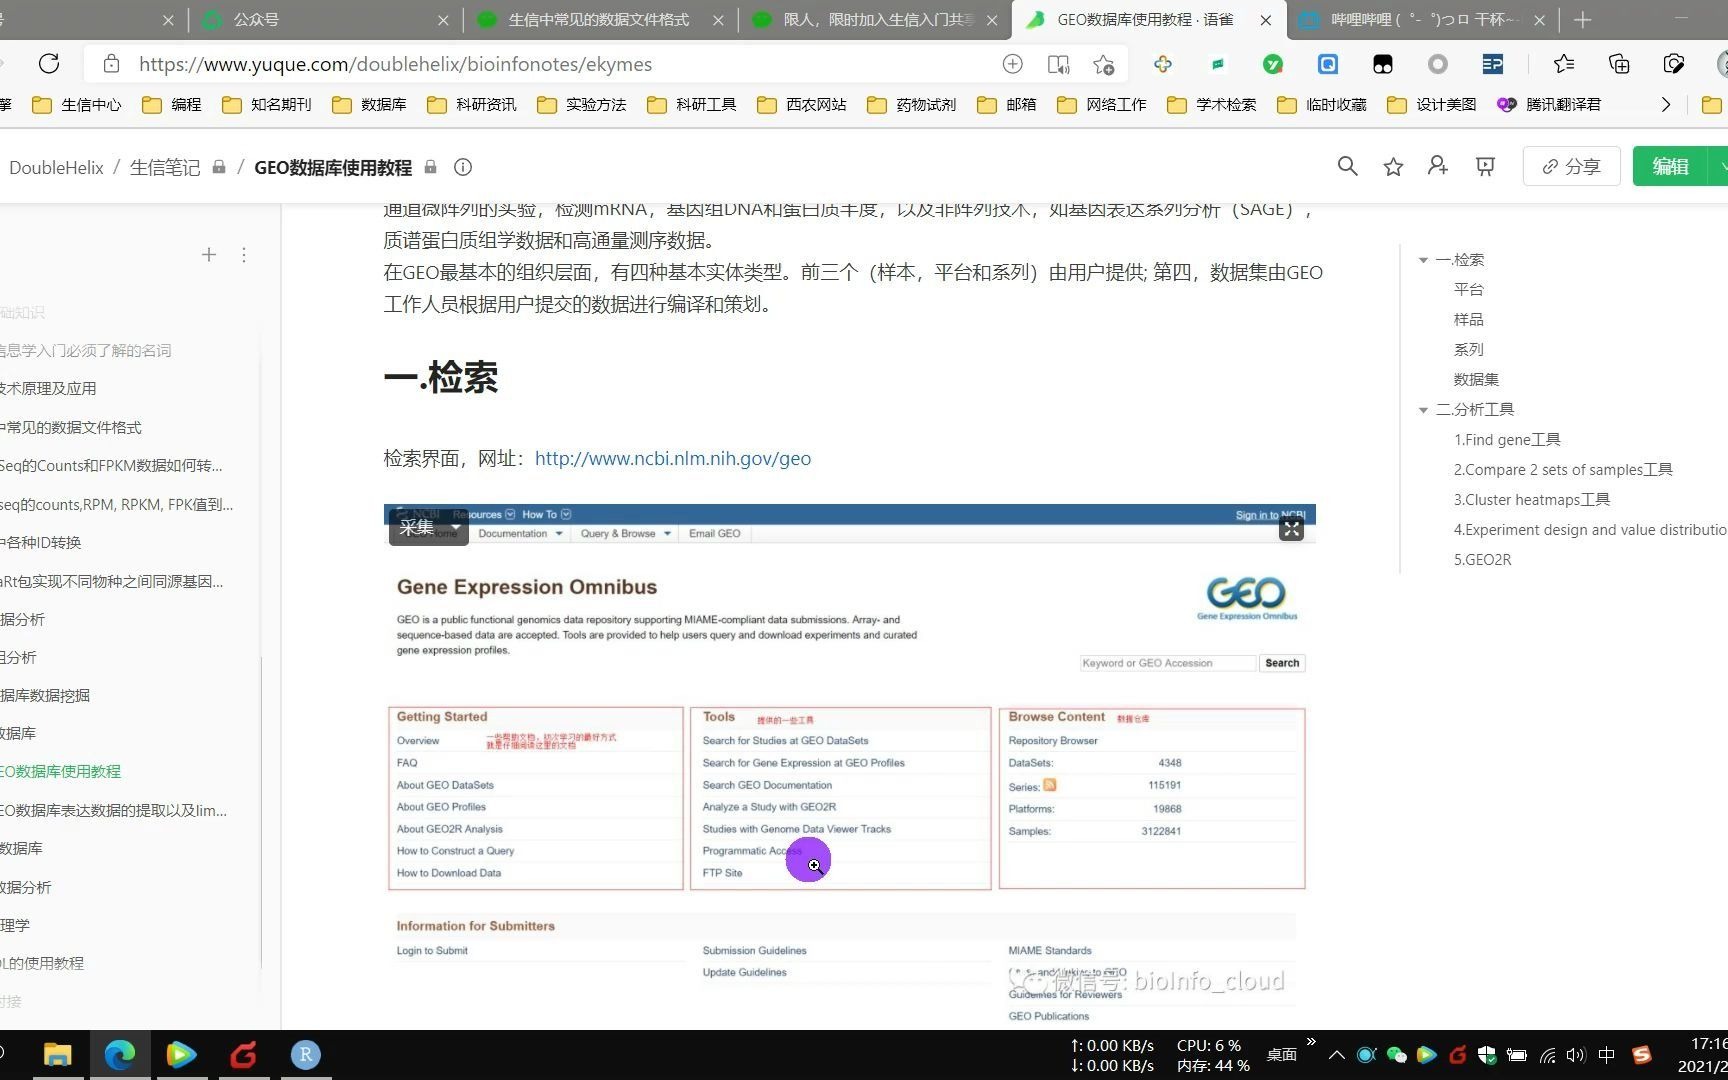This screenshot has width=1728, height=1080.
Task: Open sidebar item 各种ID转换
Action: pos(41,542)
